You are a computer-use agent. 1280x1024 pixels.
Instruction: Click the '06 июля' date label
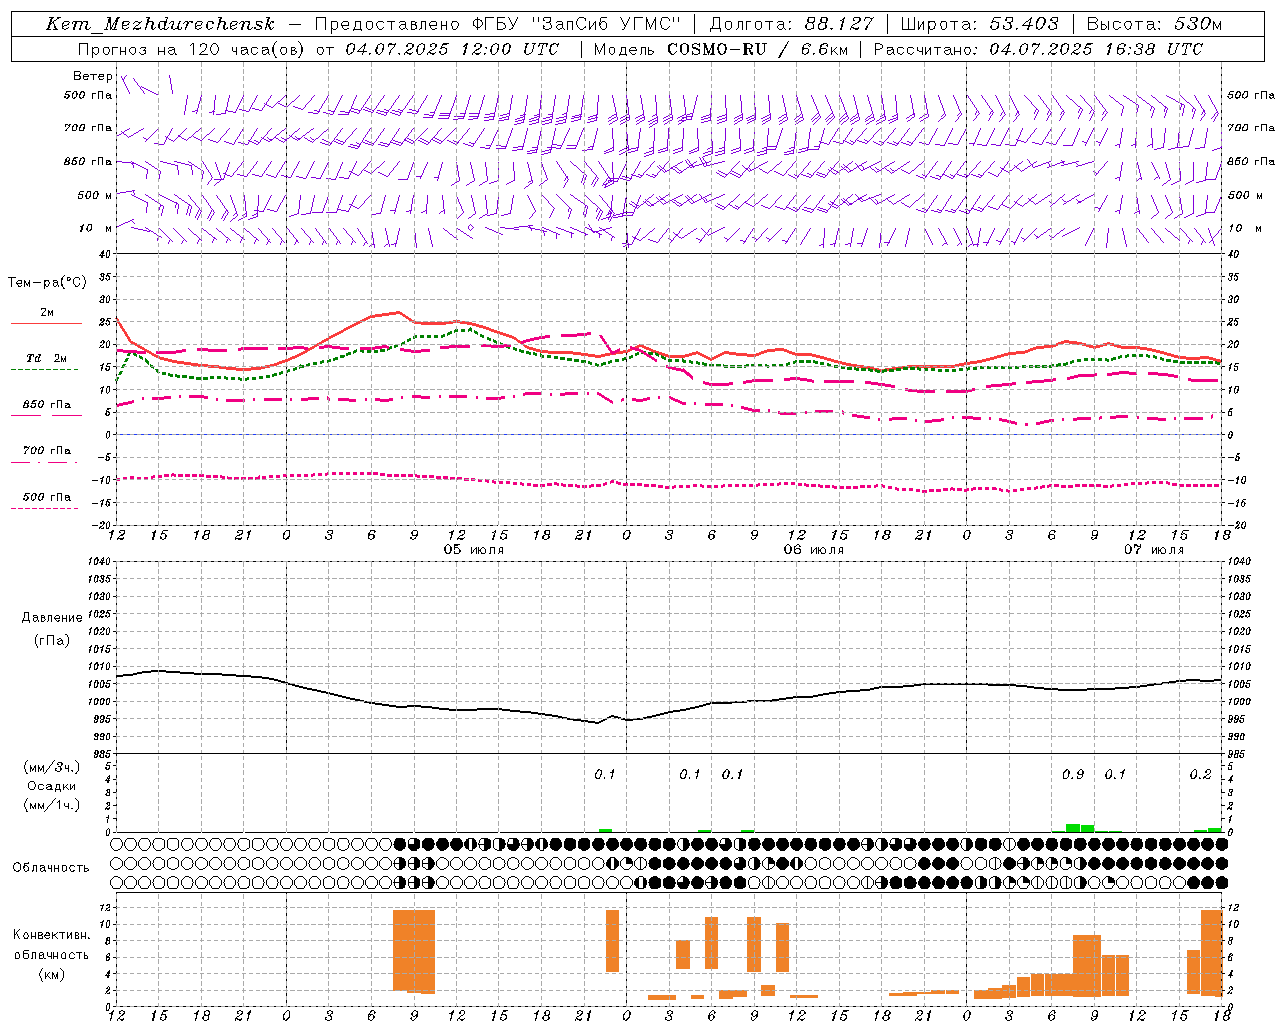814,550
